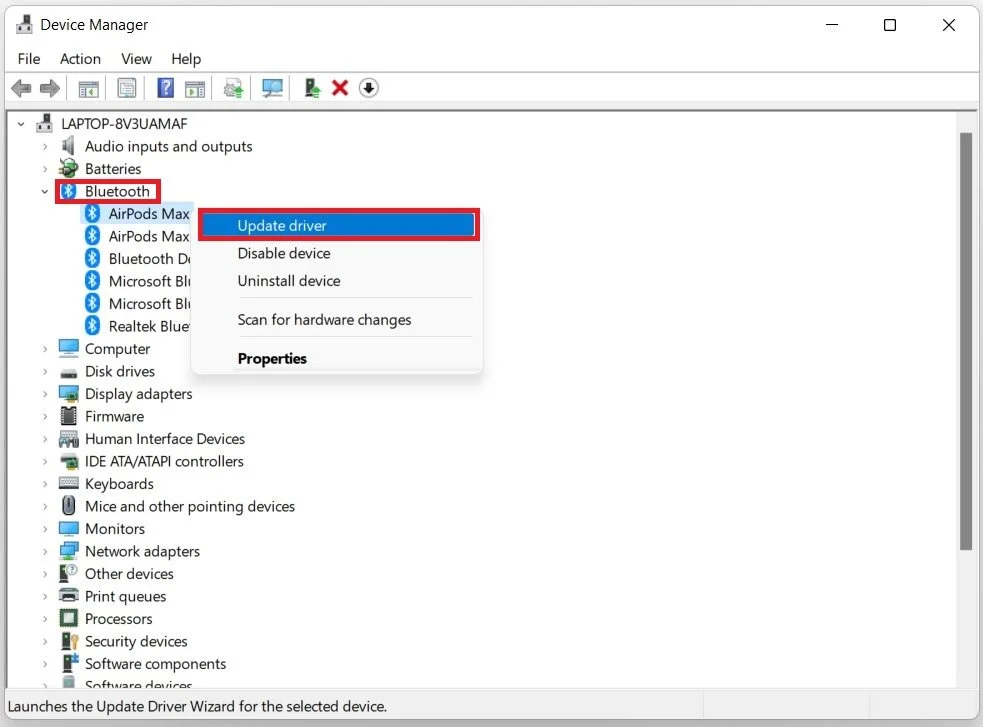Expand the Batteries node
The image size is (983, 727).
[x=45, y=169]
